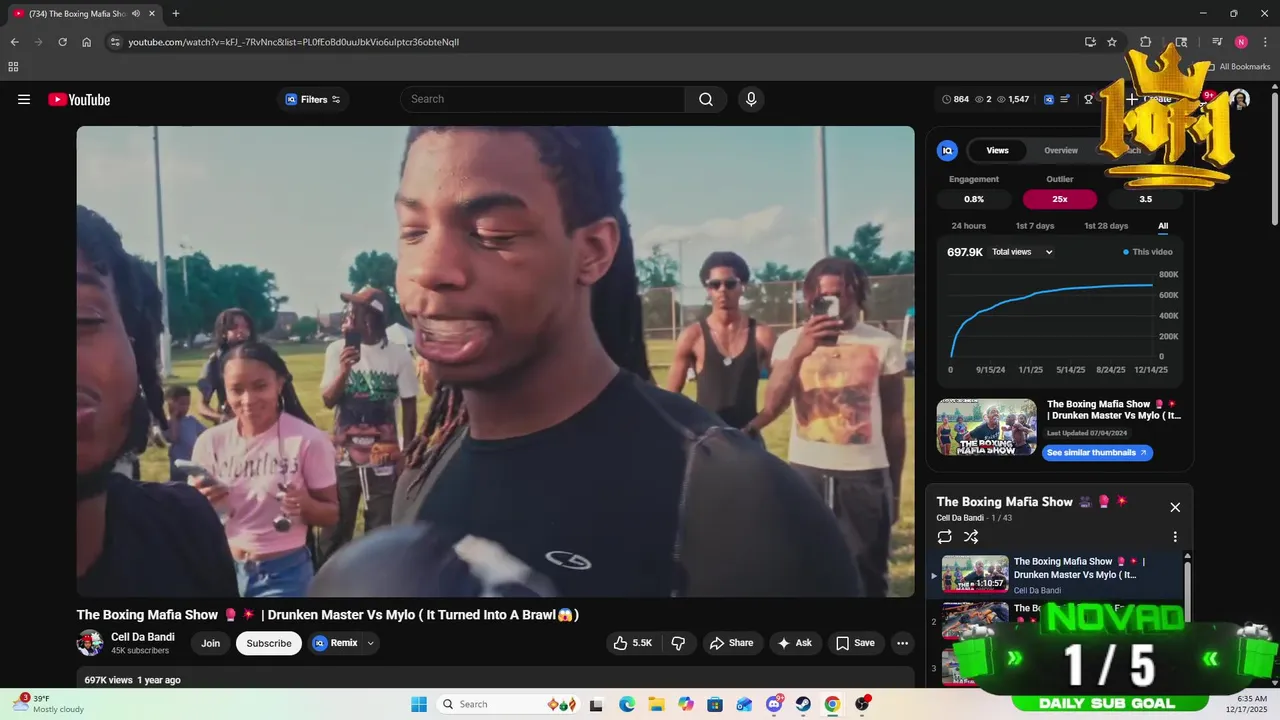Open Windows Start menu

[419, 704]
